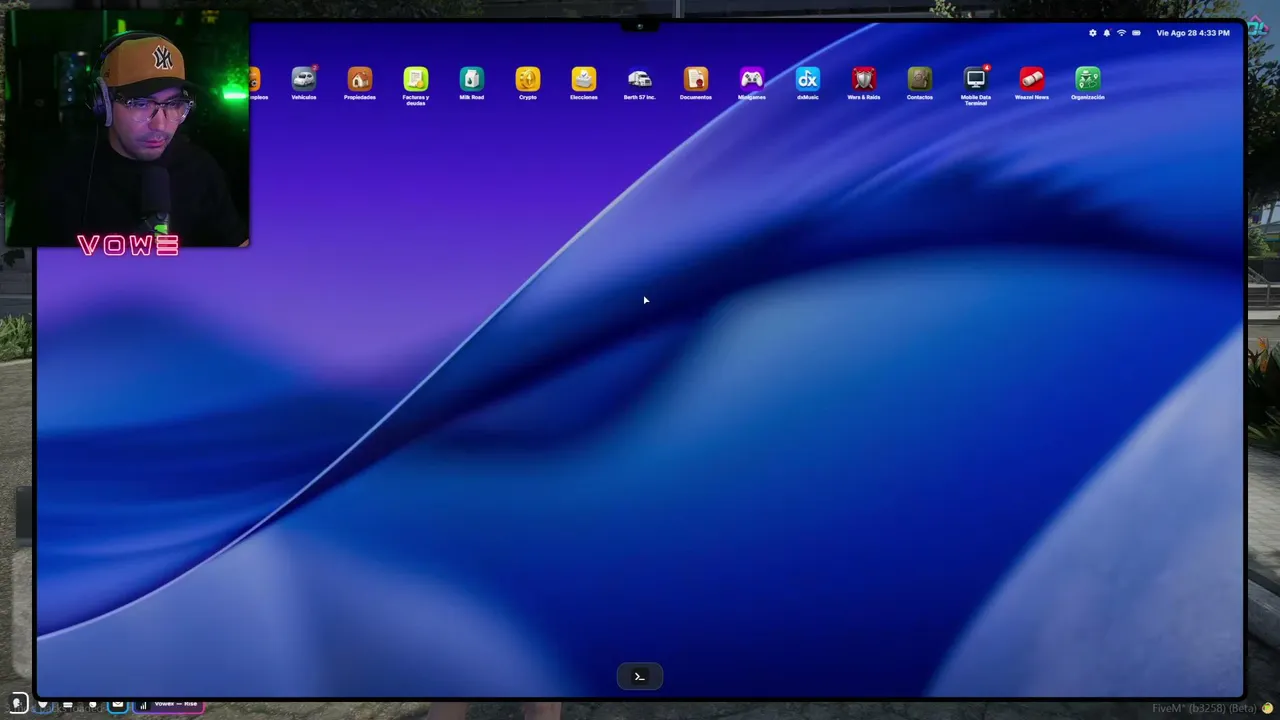Open the Wars & Raids app
Viewport: 1280px width, 720px height.
[x=864, y=79]
